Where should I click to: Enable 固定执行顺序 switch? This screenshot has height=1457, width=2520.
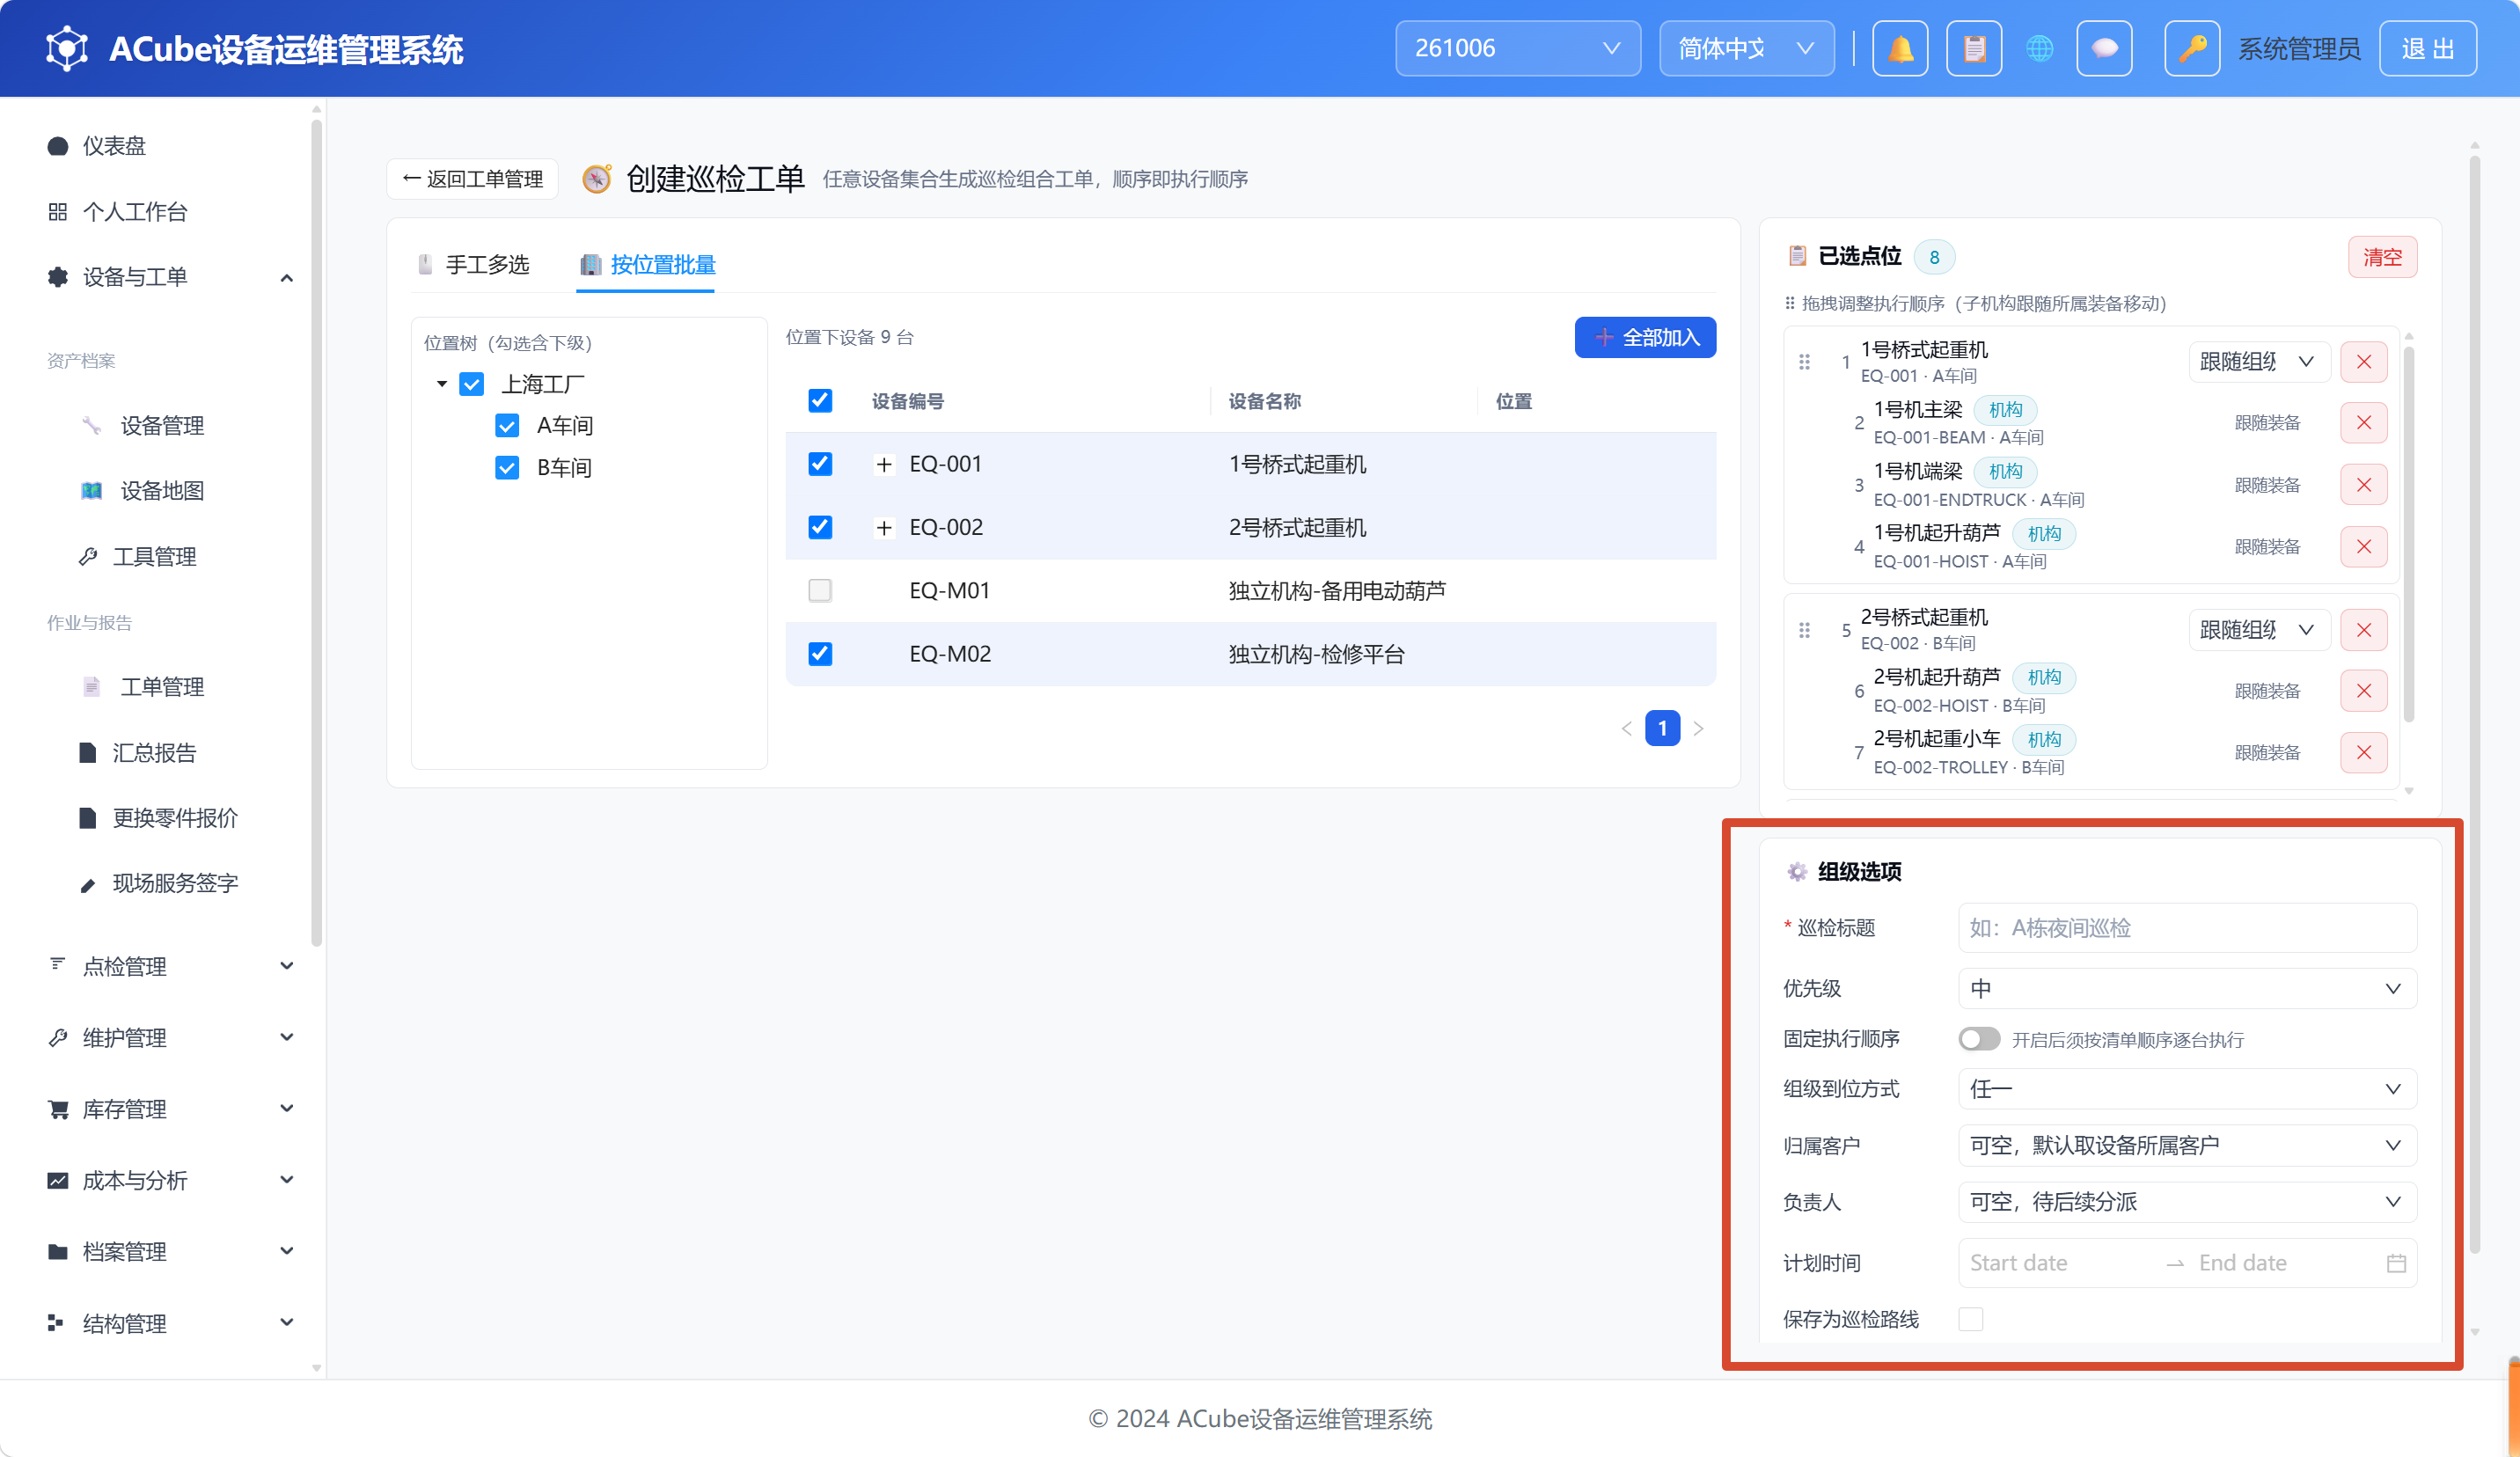click(1979, 1039)
